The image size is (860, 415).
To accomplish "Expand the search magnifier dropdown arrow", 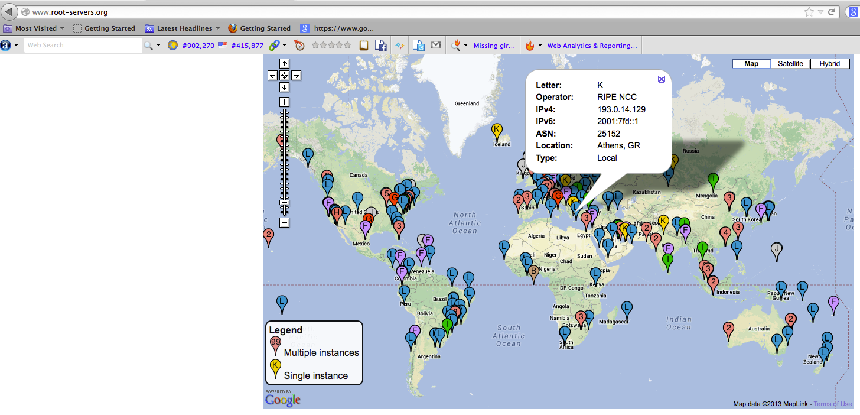I will point(159,46).
